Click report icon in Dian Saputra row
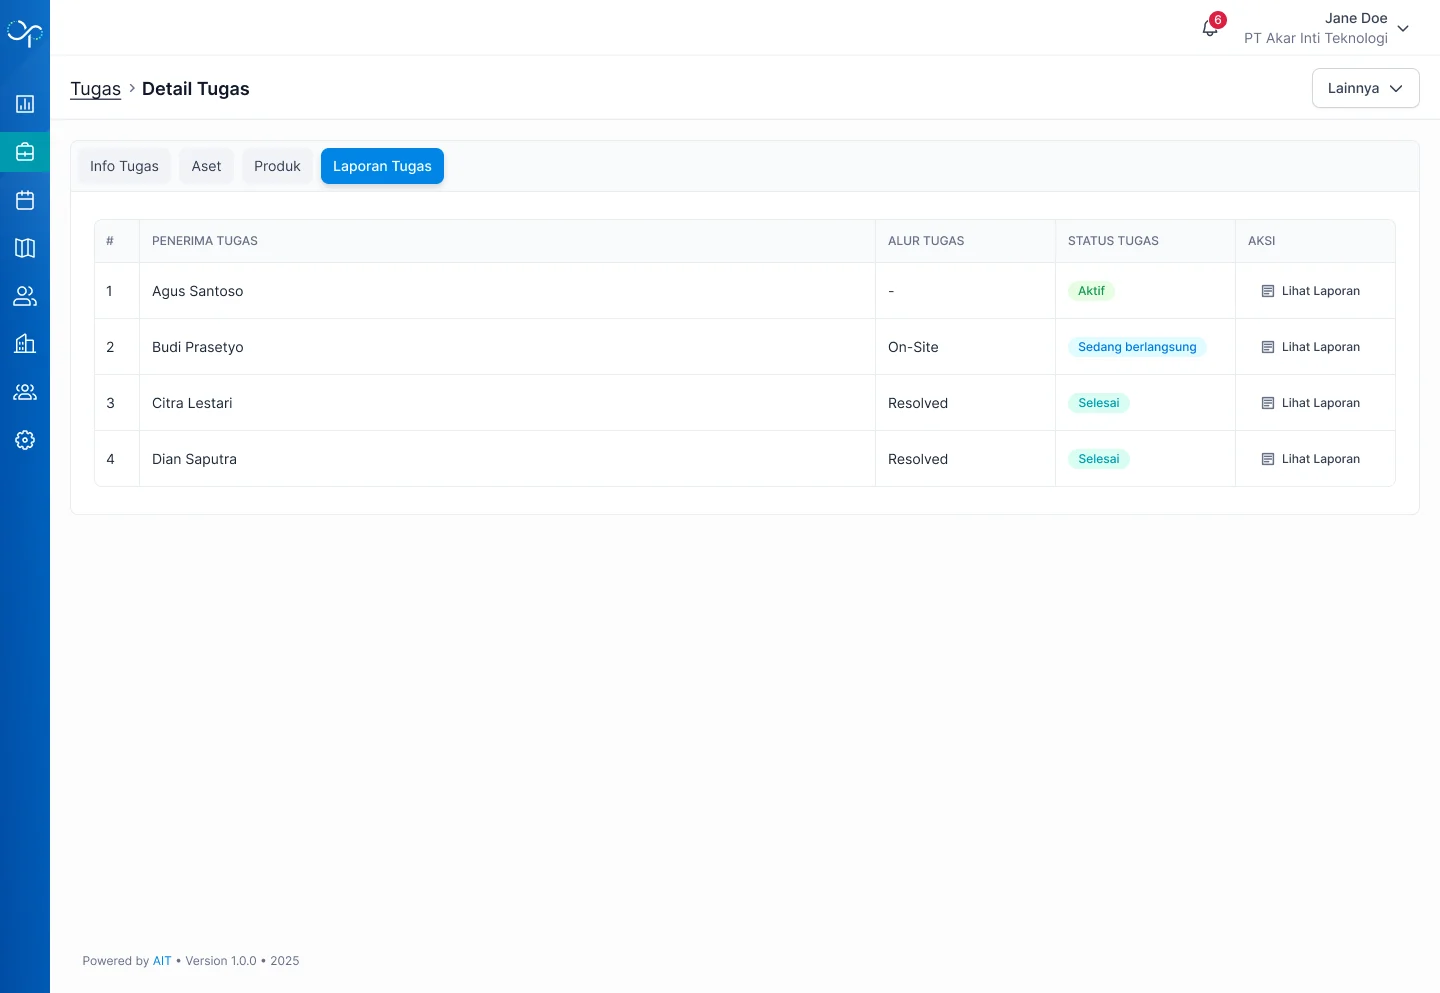This screenshot has height=993, width=1440. (x=1268, y=459)
